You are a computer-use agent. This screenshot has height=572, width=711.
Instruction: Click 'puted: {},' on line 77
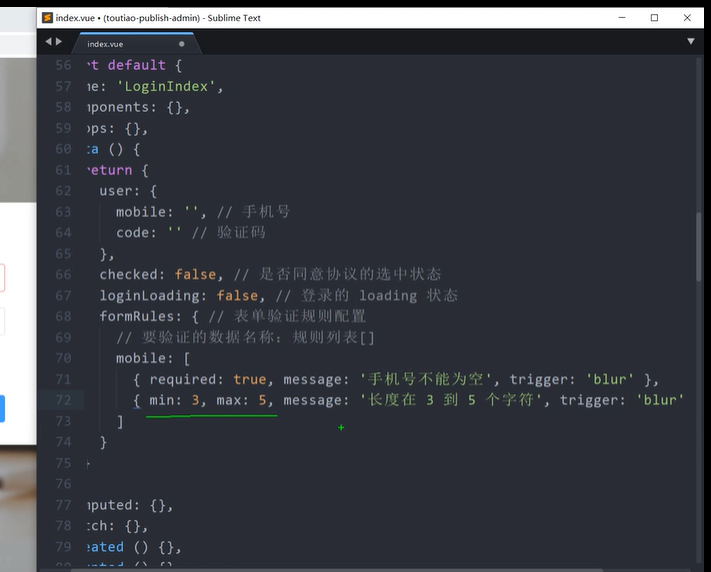pyautogui.click(x=130, y=505)
